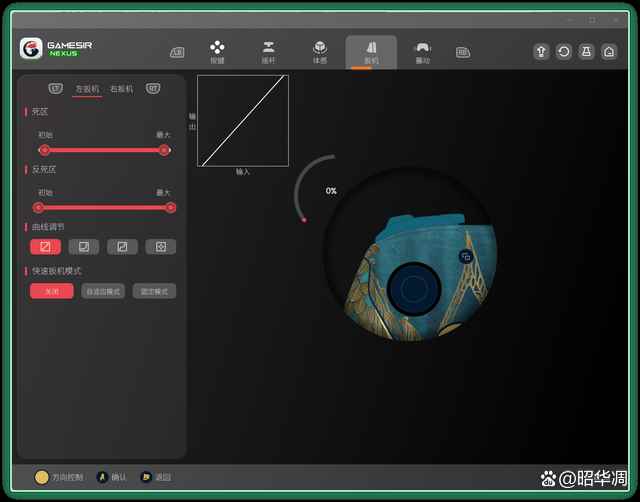This screenshot has height=502, width=640.
Task: Click the 曲线调节 section label
Action: [48, 227]
